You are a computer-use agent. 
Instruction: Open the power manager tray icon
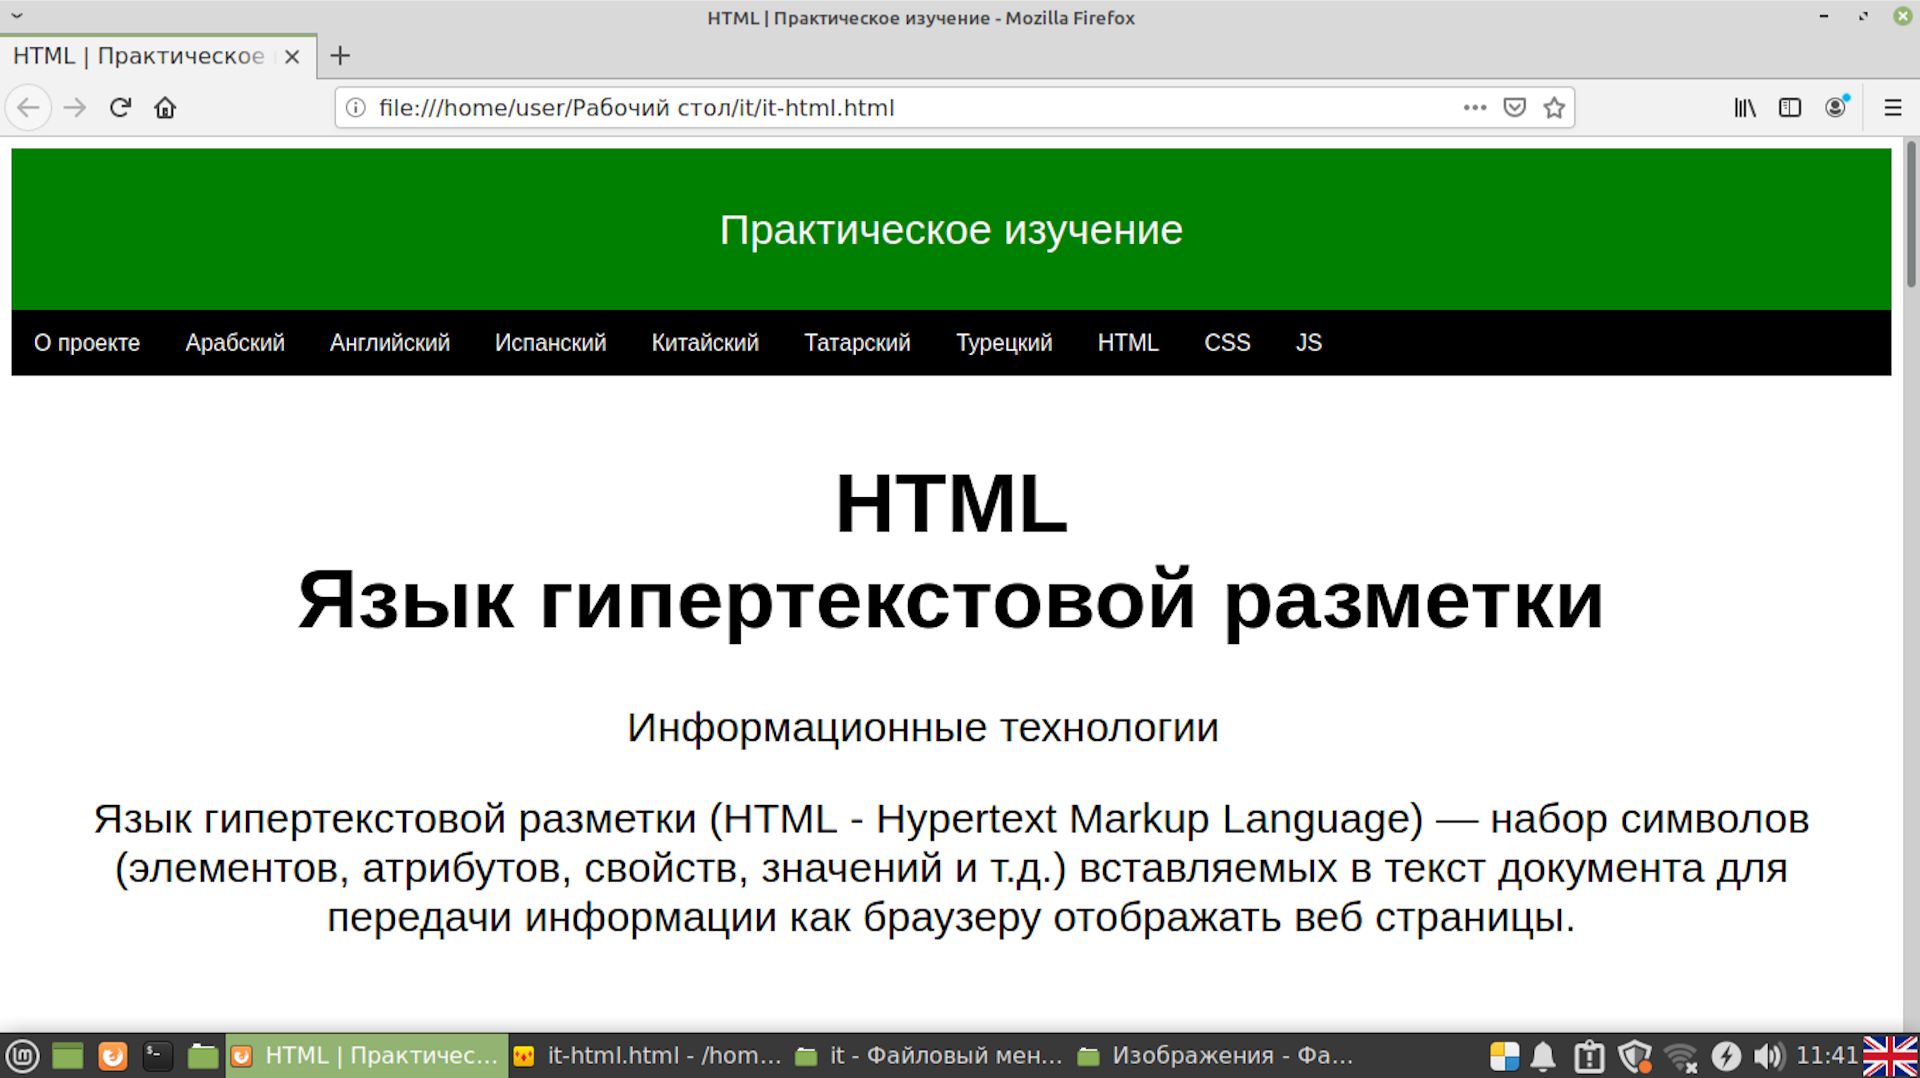click(1726, 1056)
